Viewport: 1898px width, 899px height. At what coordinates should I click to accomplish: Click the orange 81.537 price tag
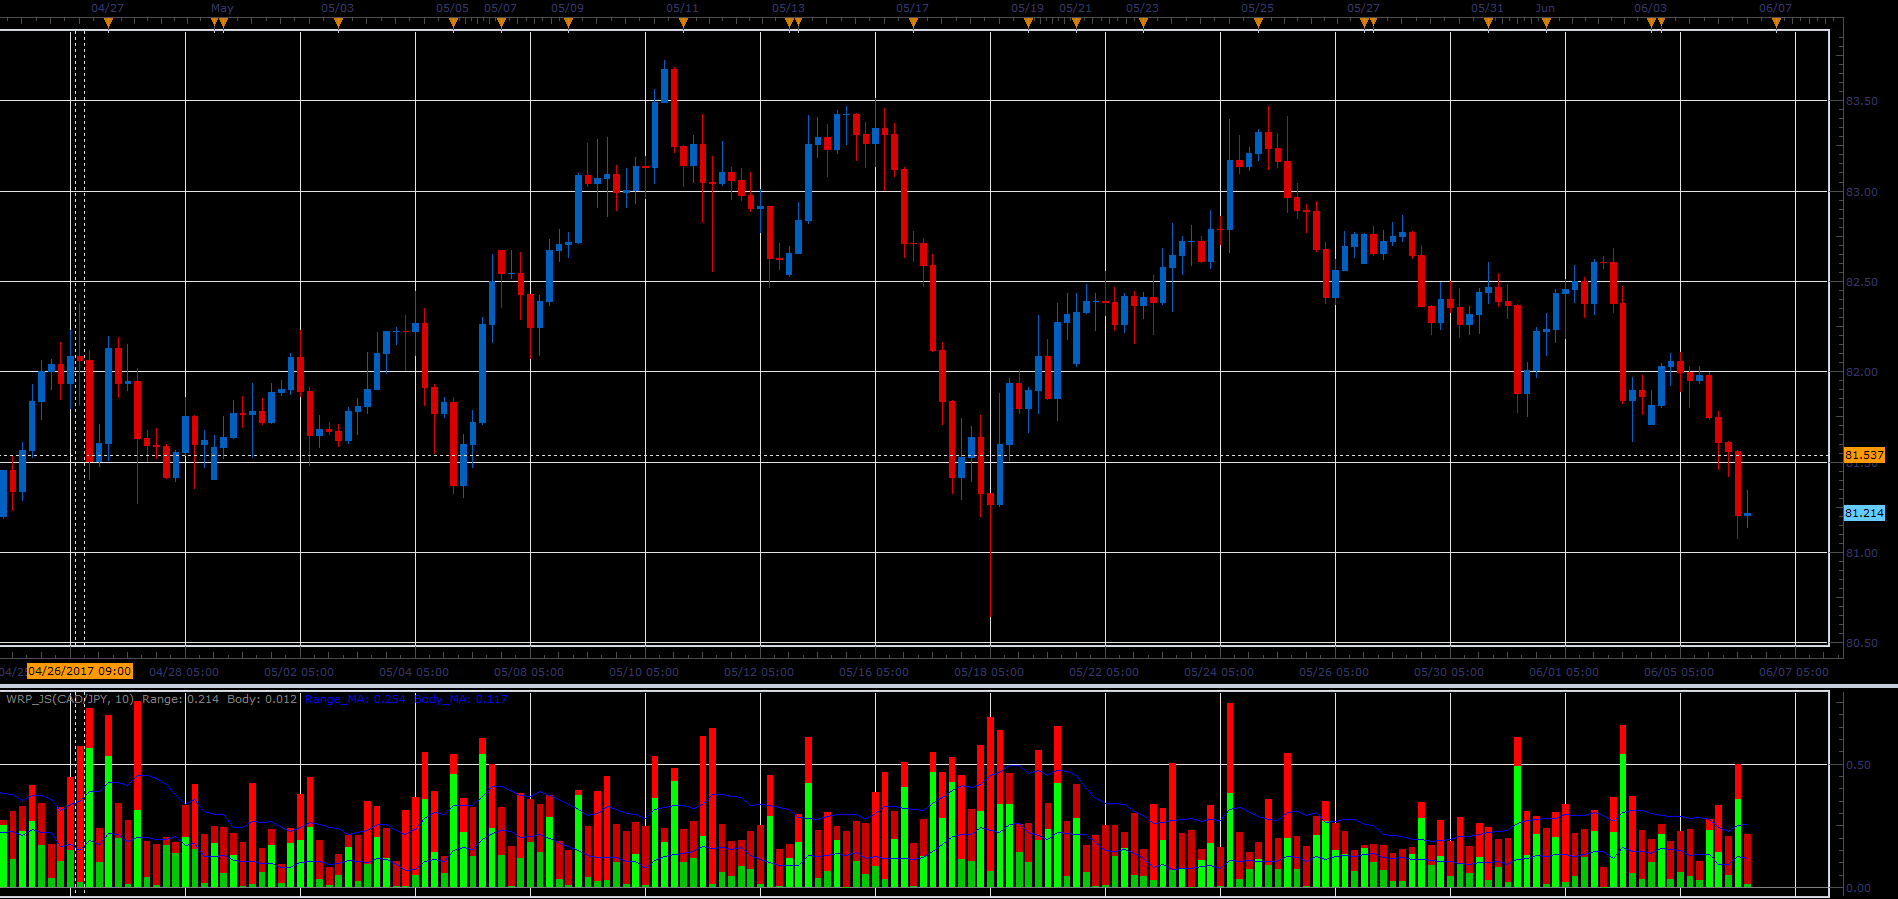coord(1864,455)
